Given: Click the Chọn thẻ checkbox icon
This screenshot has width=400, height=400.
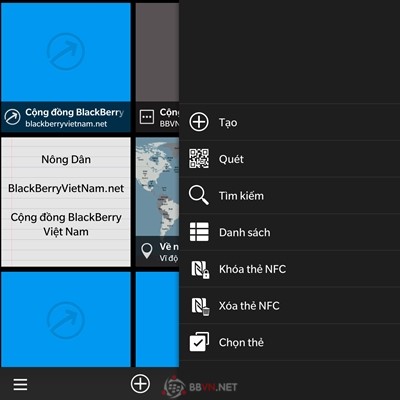Looking at the screenshot, I should 199,342.
